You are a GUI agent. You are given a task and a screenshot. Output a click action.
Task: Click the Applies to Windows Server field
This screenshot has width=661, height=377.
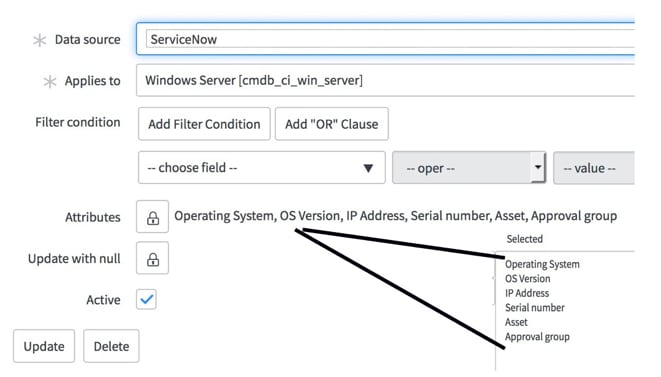[385, 80]
